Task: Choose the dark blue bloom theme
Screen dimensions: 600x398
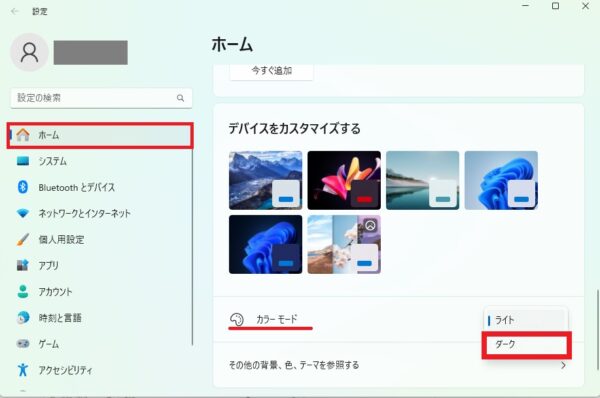Action: point(266,245)
